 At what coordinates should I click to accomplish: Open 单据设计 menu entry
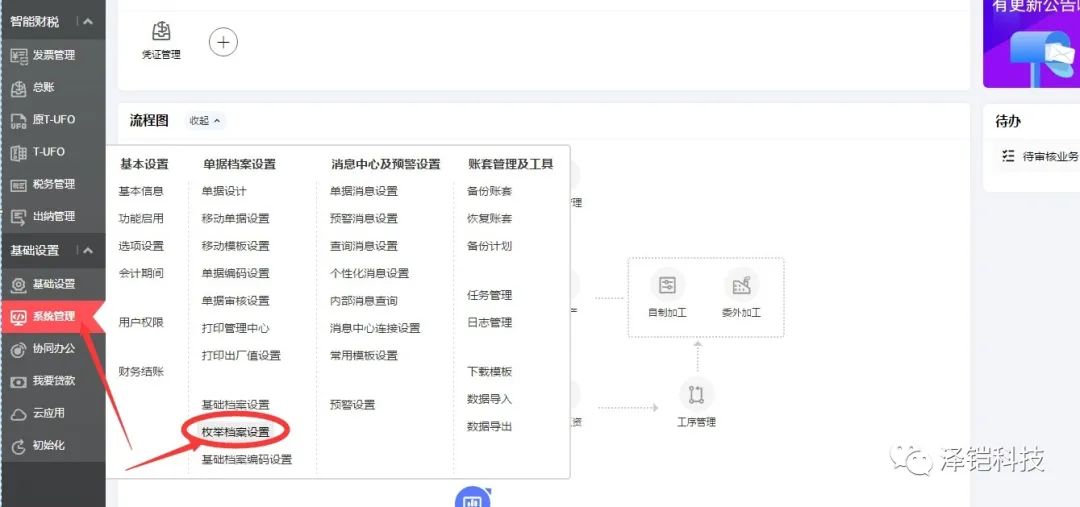224,192
